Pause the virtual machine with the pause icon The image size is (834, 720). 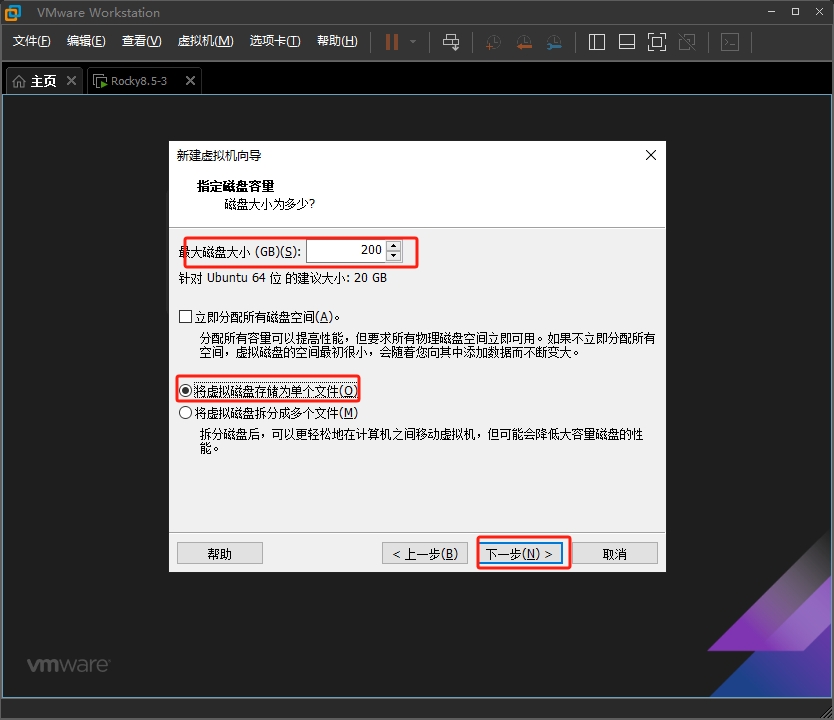coord(392,42)
